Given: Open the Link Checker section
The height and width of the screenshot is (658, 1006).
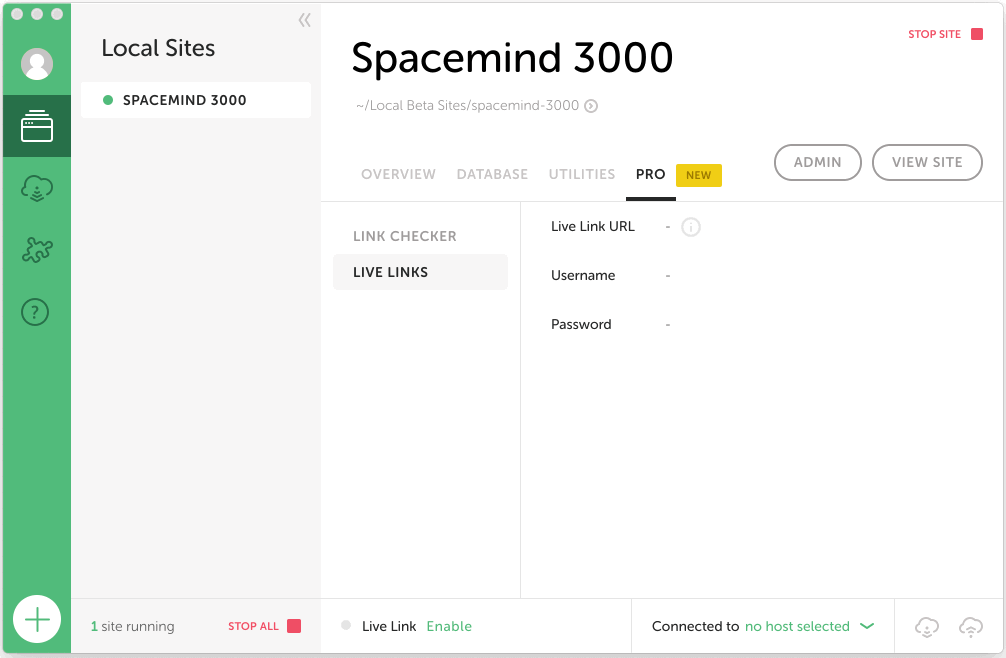Looking at the screenshot, I should click(x=405, y=237).
